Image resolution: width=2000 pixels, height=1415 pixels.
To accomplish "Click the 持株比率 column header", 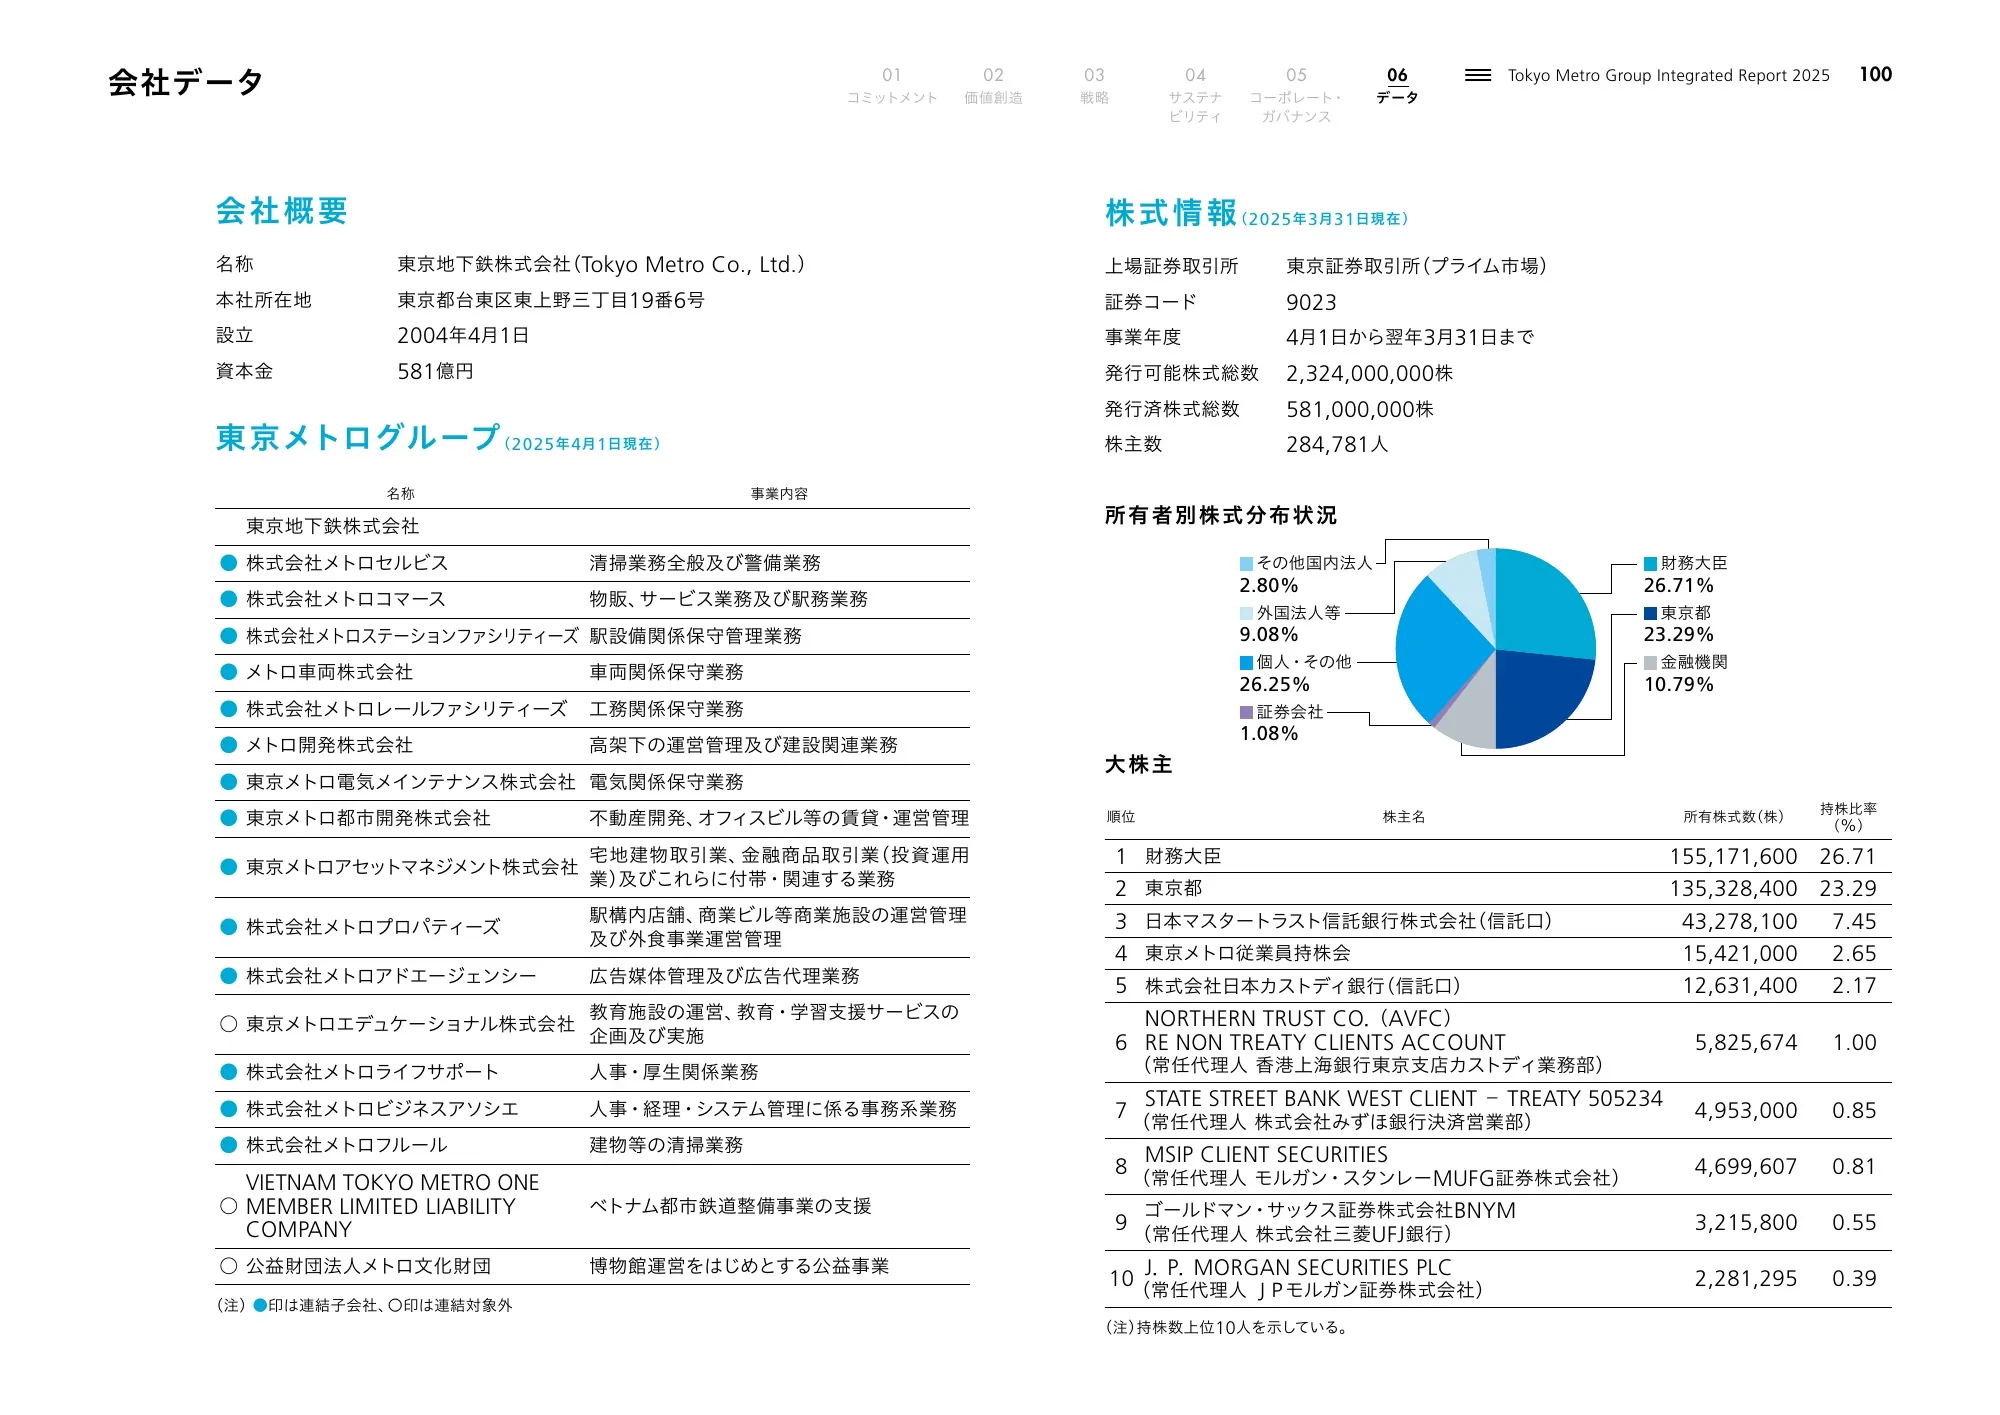I will (x=1848, y=816).
